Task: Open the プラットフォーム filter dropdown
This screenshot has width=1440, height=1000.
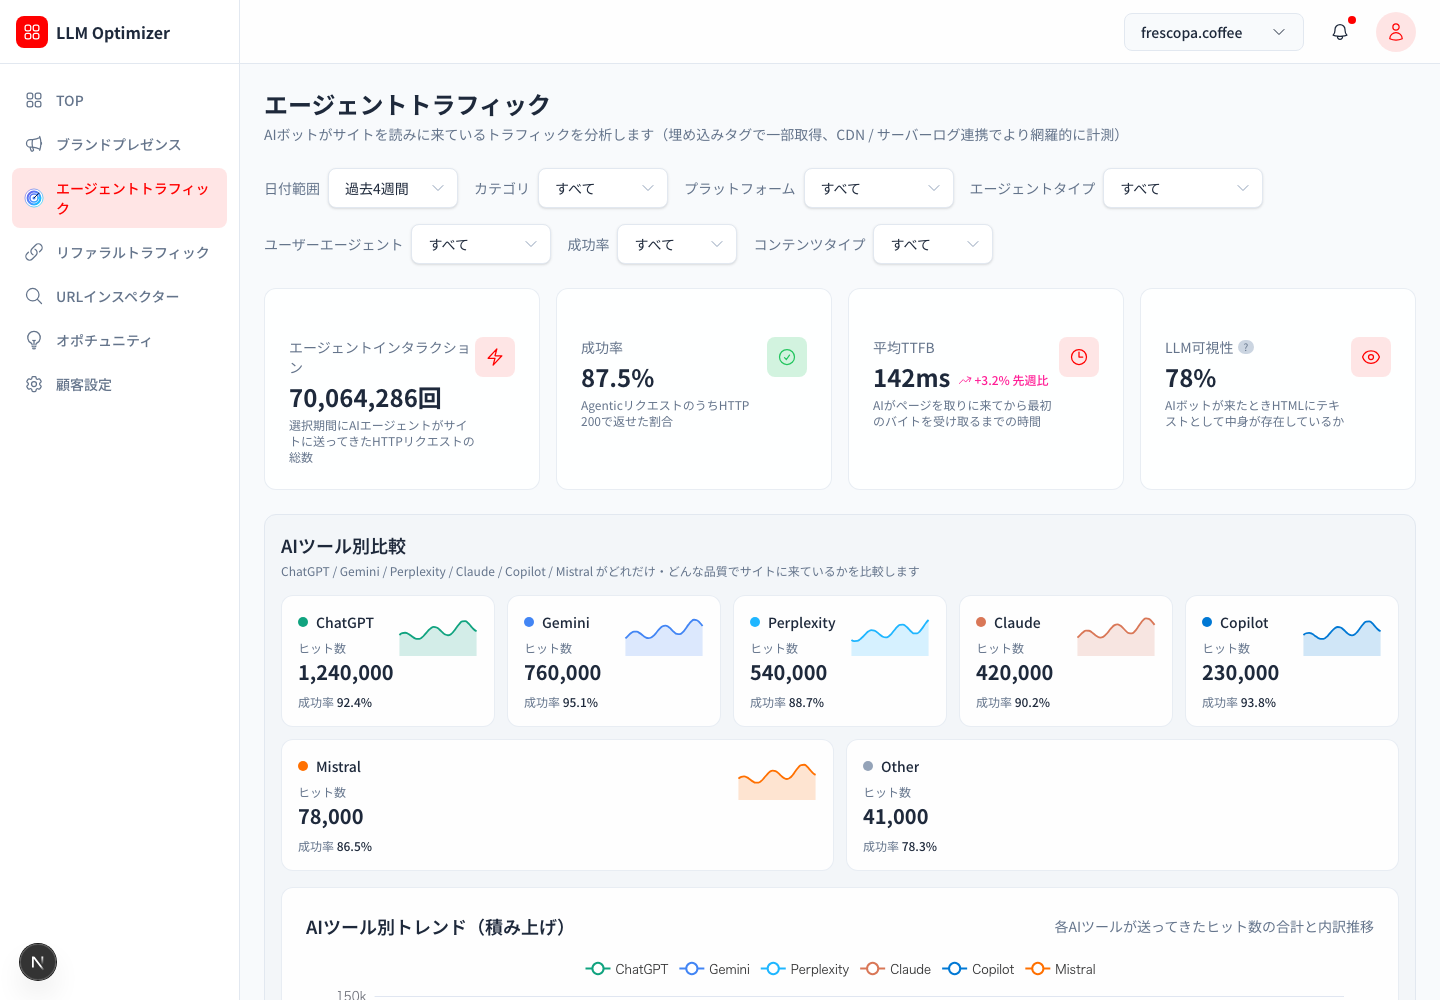Action: click(x=879, y=188)
